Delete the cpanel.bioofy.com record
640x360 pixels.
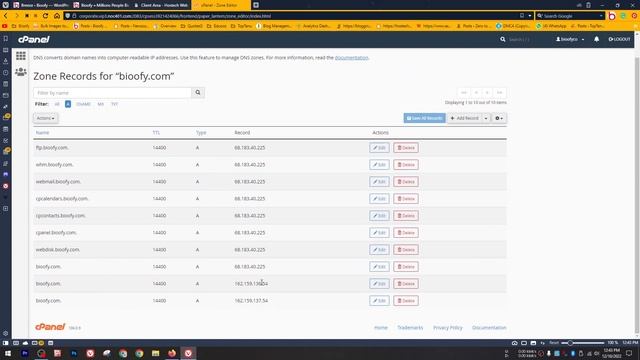[406, 233]
